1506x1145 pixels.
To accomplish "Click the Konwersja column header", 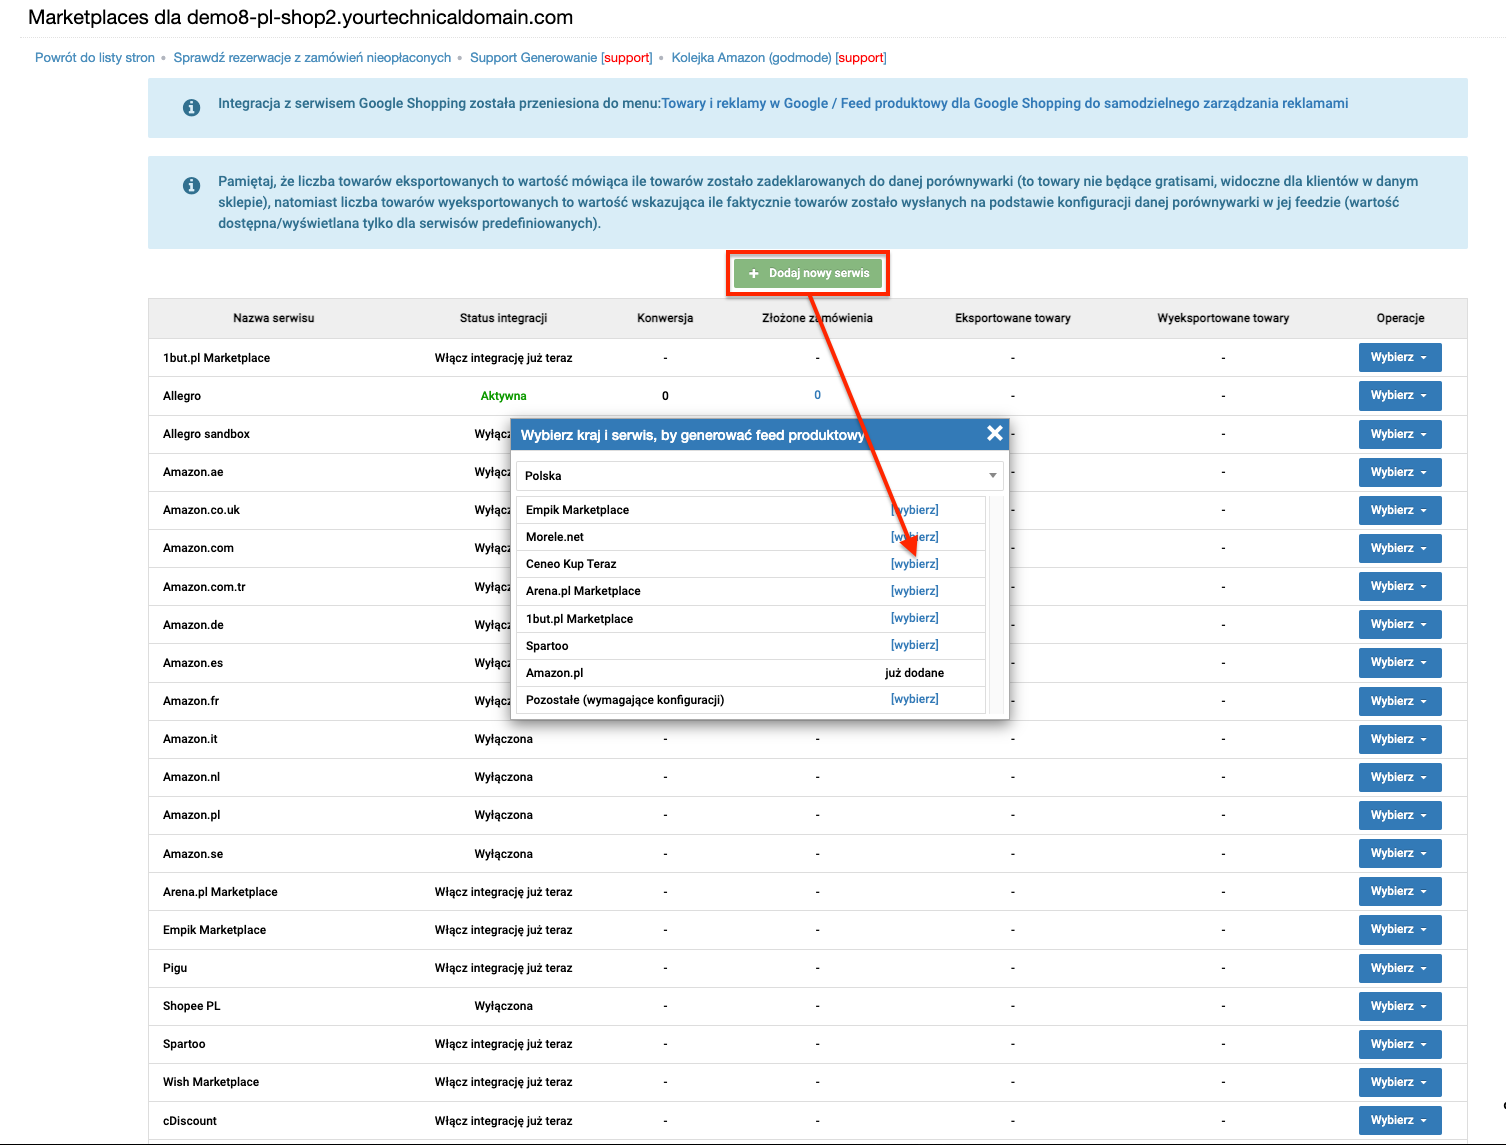I will click(665, 318).
